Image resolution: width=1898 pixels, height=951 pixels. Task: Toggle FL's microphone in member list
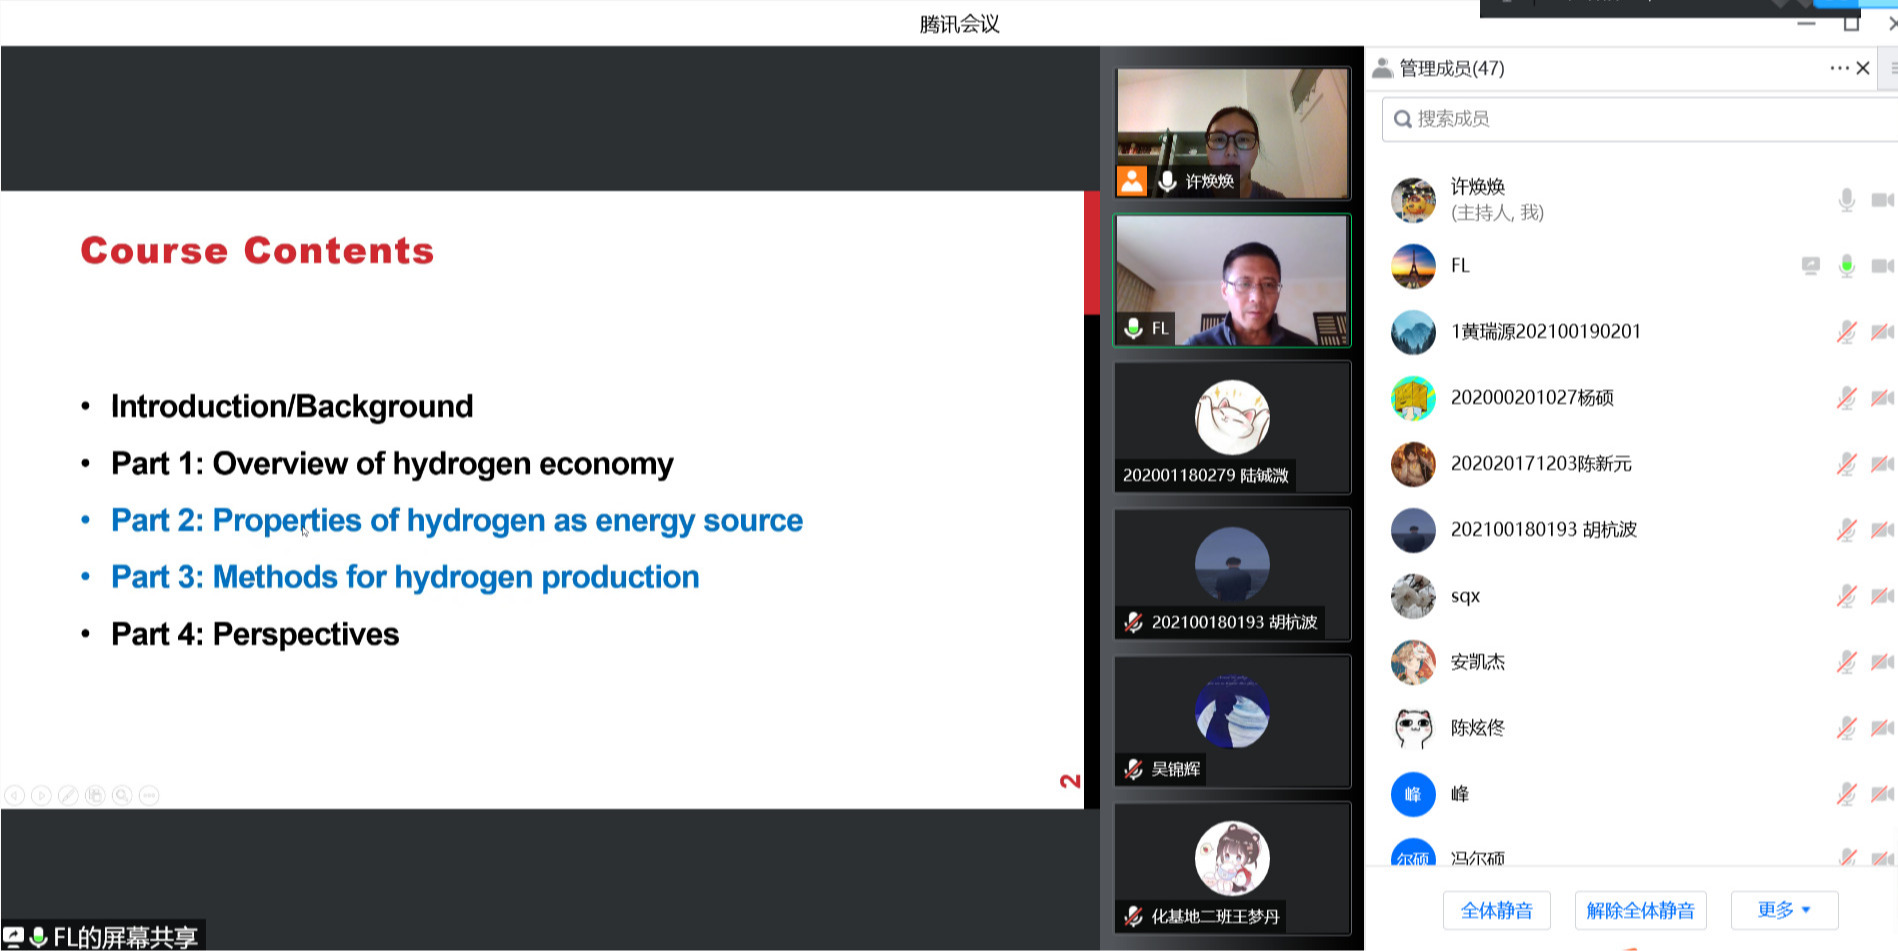coord(1847,266)
